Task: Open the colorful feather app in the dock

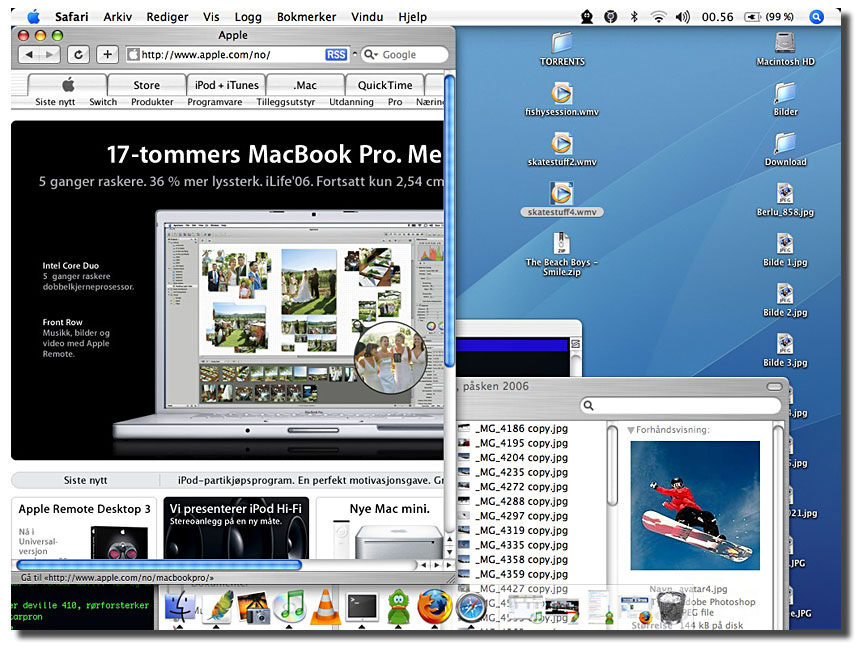Action: tap(218, 608)
